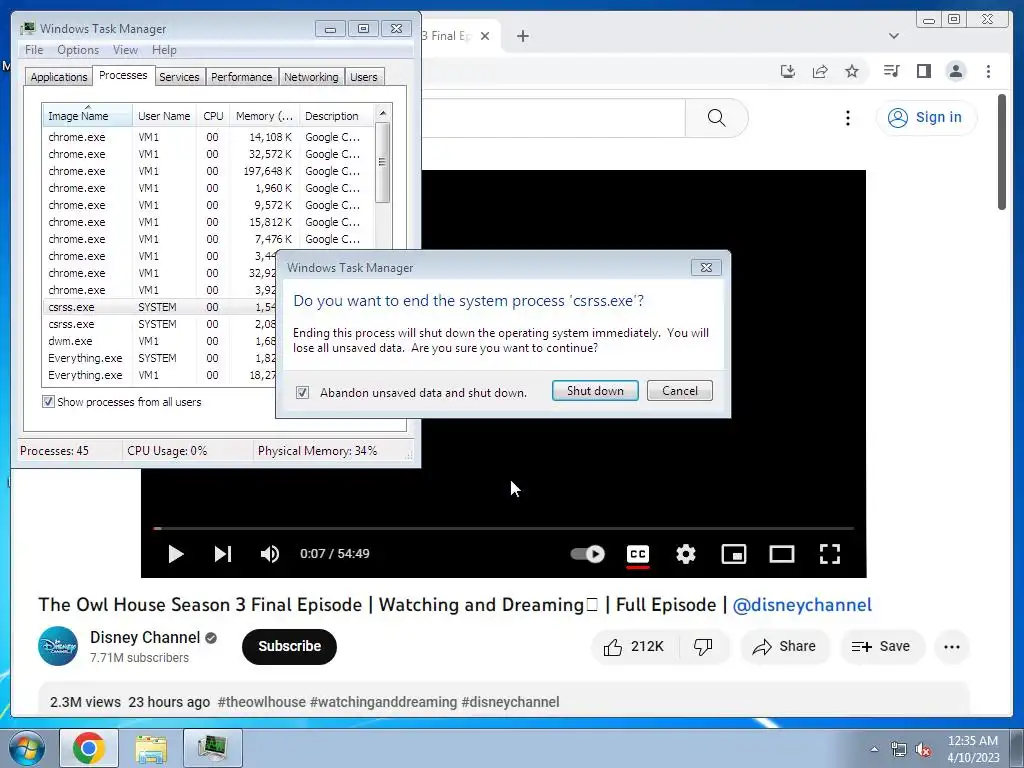Cancel the end process dialog
Screen dimensions: 1024x768
(679, 391)
